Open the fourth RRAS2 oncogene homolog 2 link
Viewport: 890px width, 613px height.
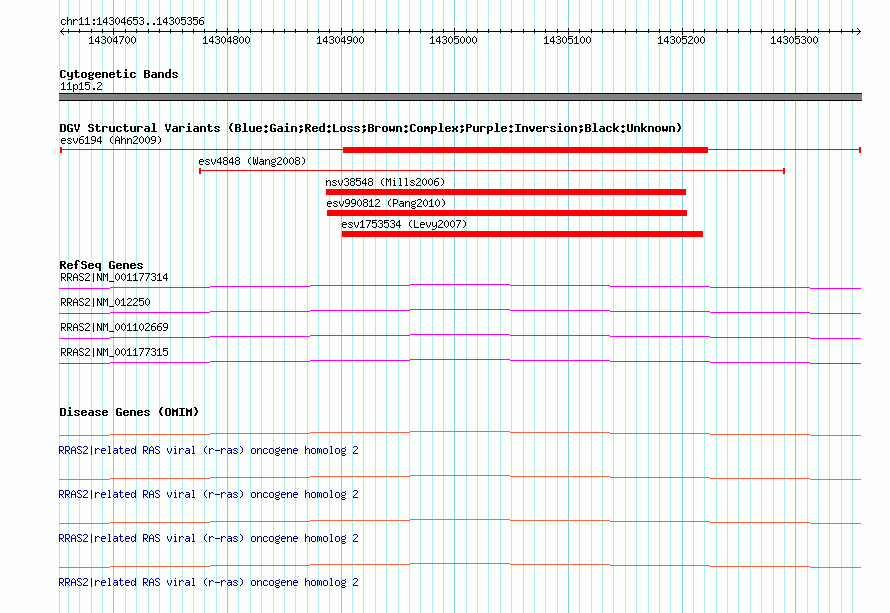208,582
